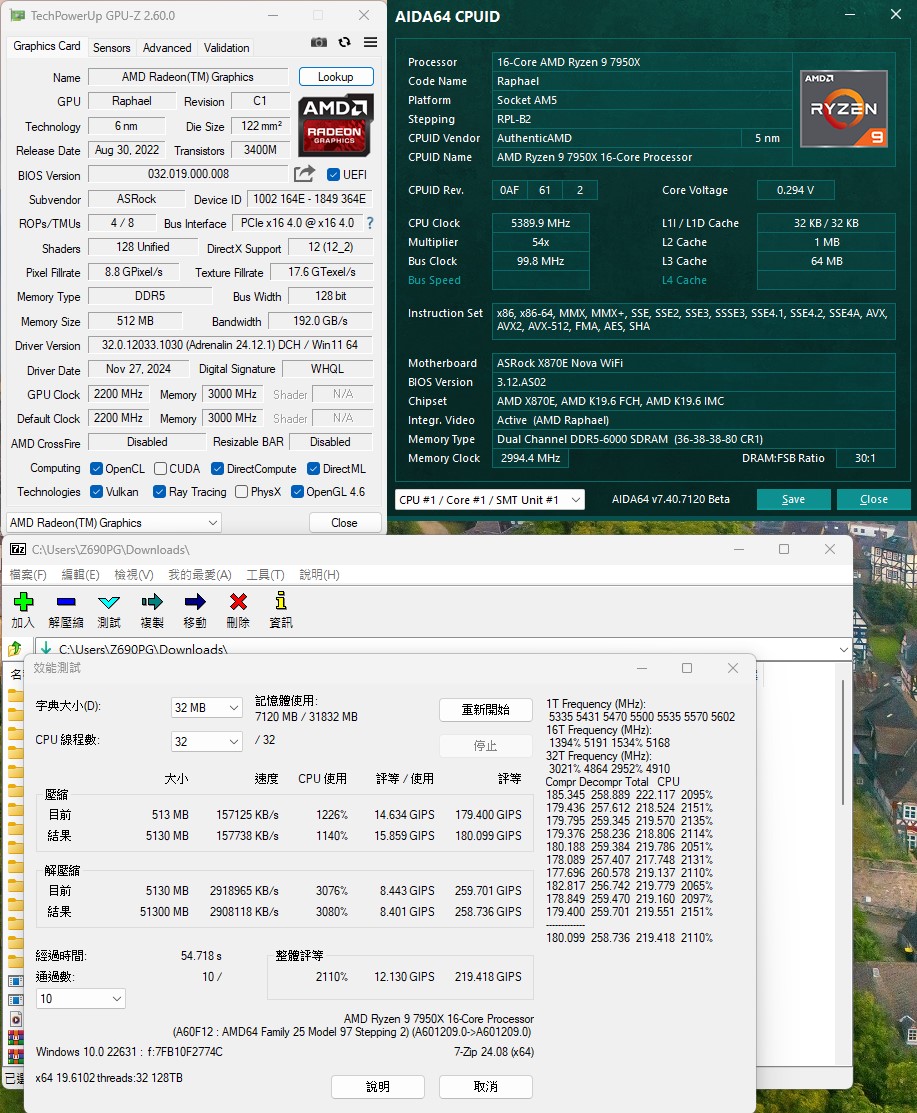
Task: Open the 7-Zip 檔案(F) menu
Action: tap(28, 575)
